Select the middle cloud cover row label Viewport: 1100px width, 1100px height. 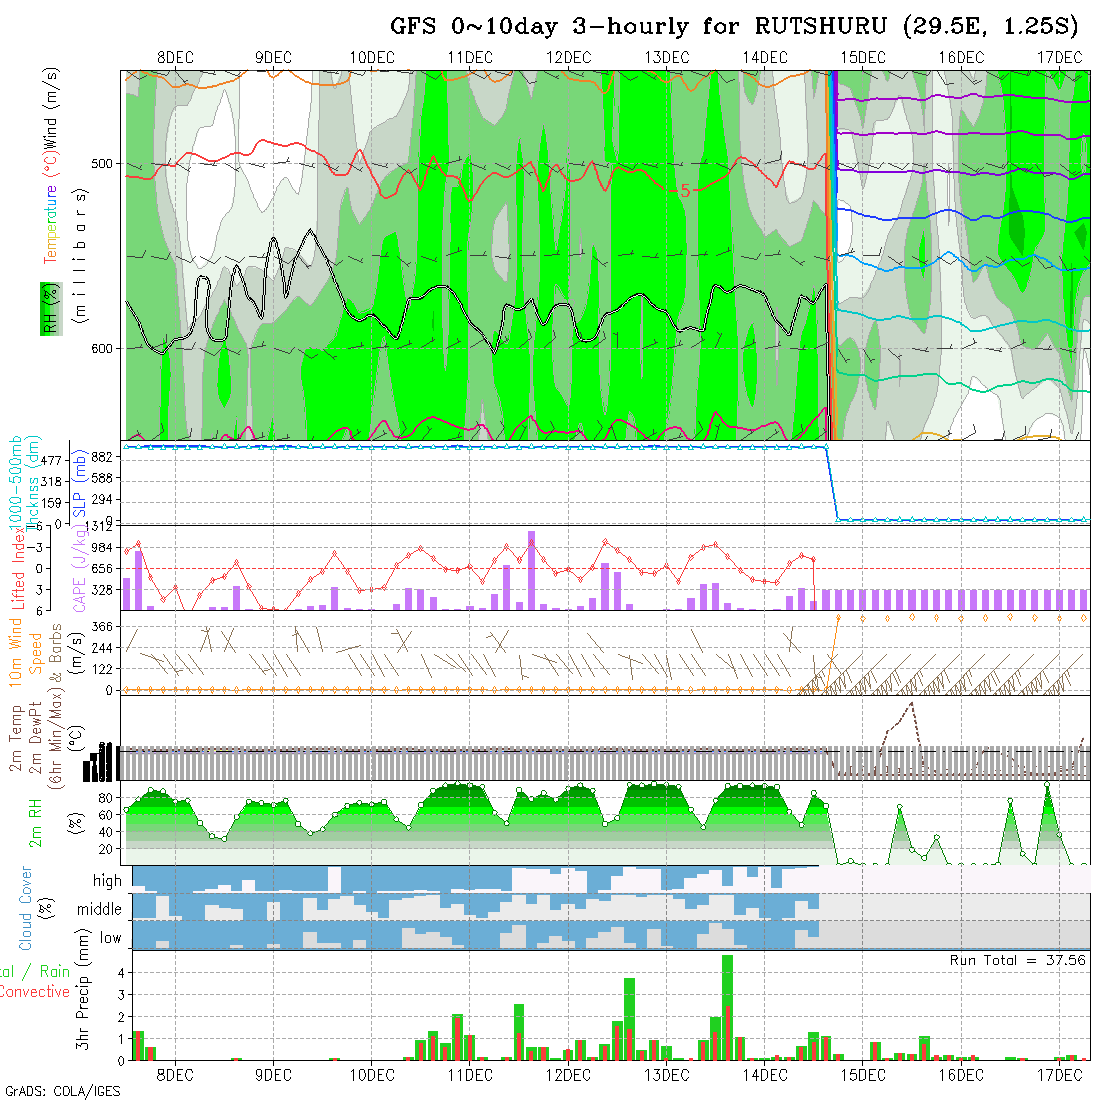(100, 909)
